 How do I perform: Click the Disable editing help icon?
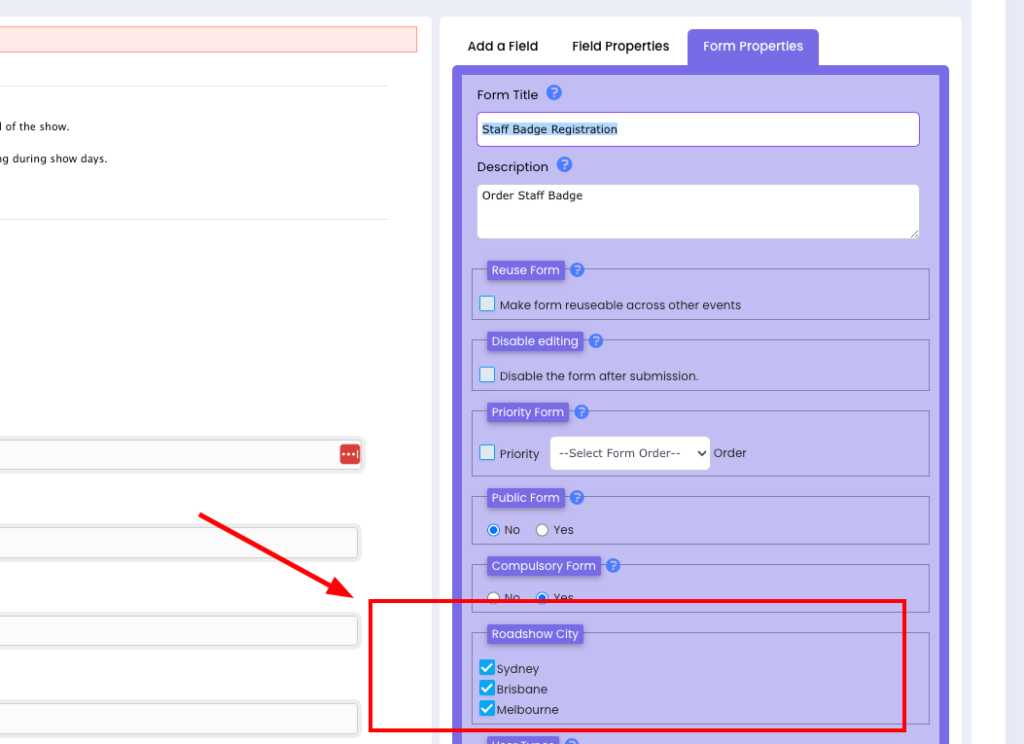tap(596, 341)
